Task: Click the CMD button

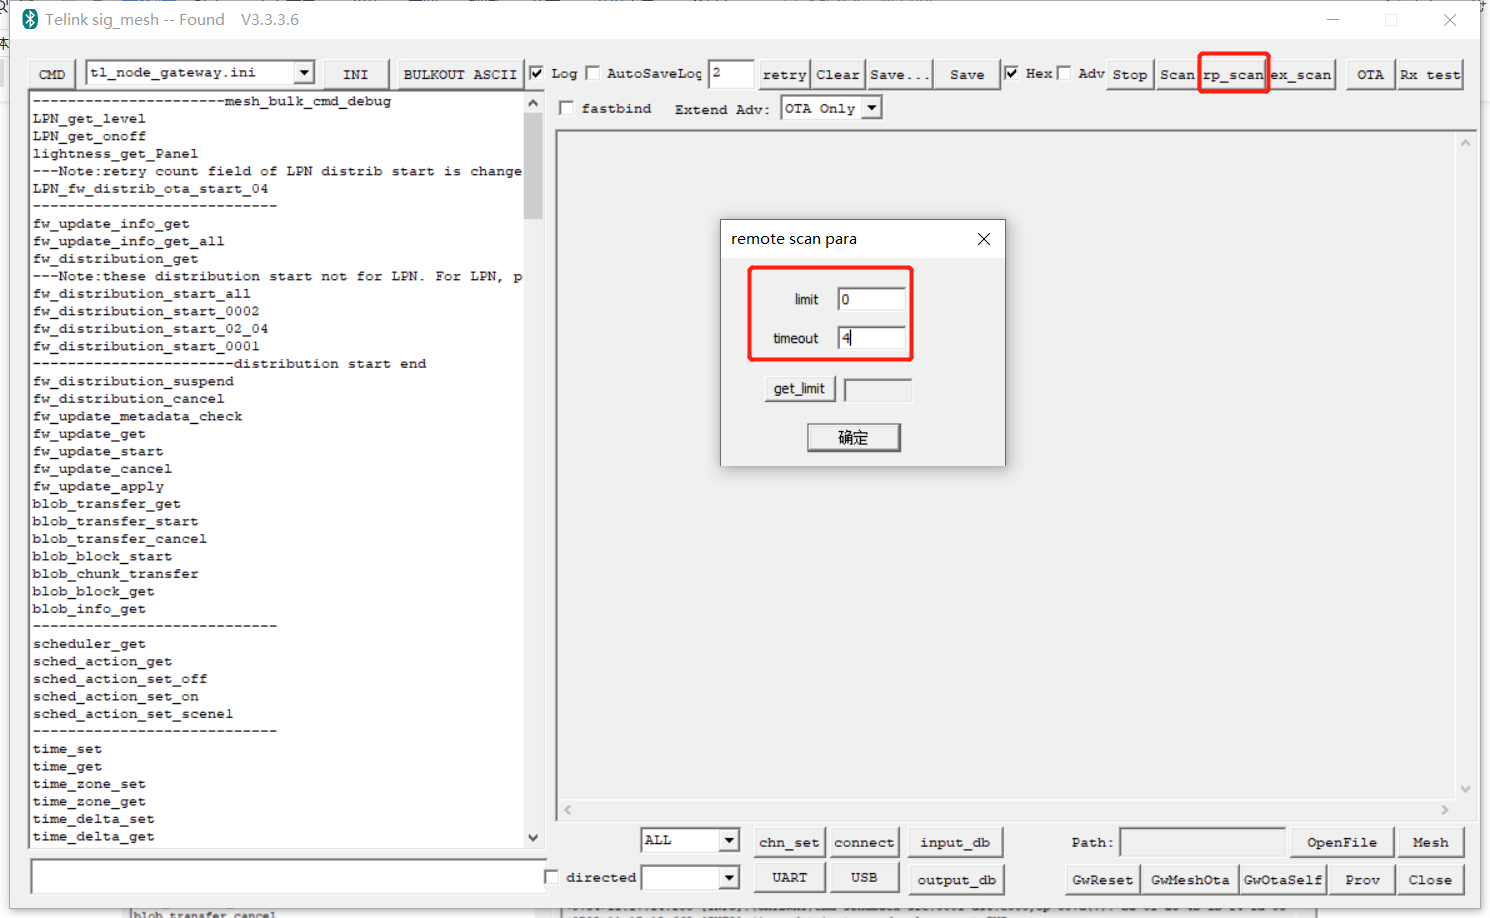Action: [52, 74]
